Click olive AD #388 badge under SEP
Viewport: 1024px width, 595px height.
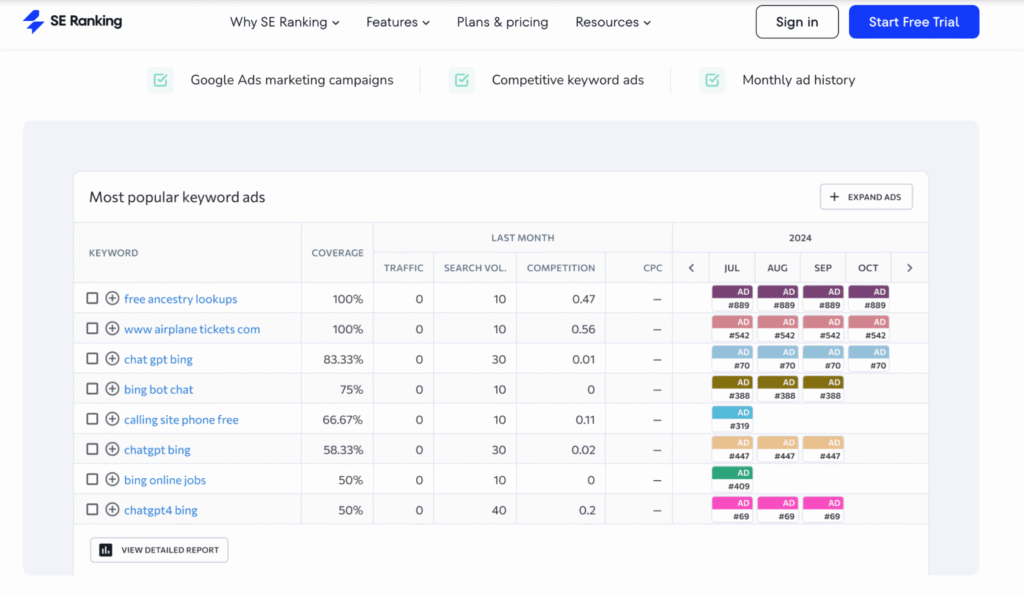click(x=823, y=389)
